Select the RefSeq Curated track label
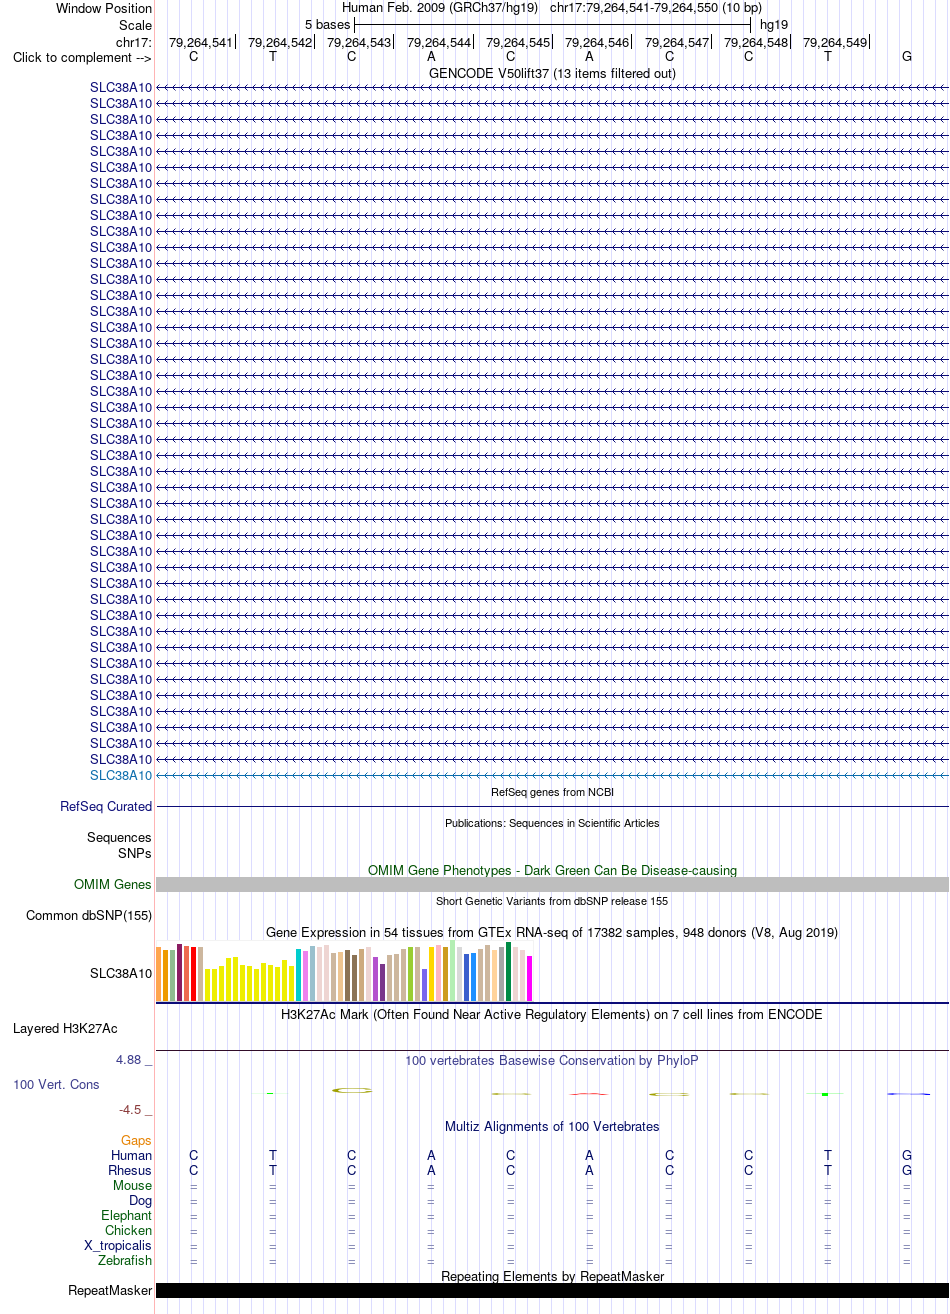Viewport: 950px width, 1314px height. tap(106, 806)
